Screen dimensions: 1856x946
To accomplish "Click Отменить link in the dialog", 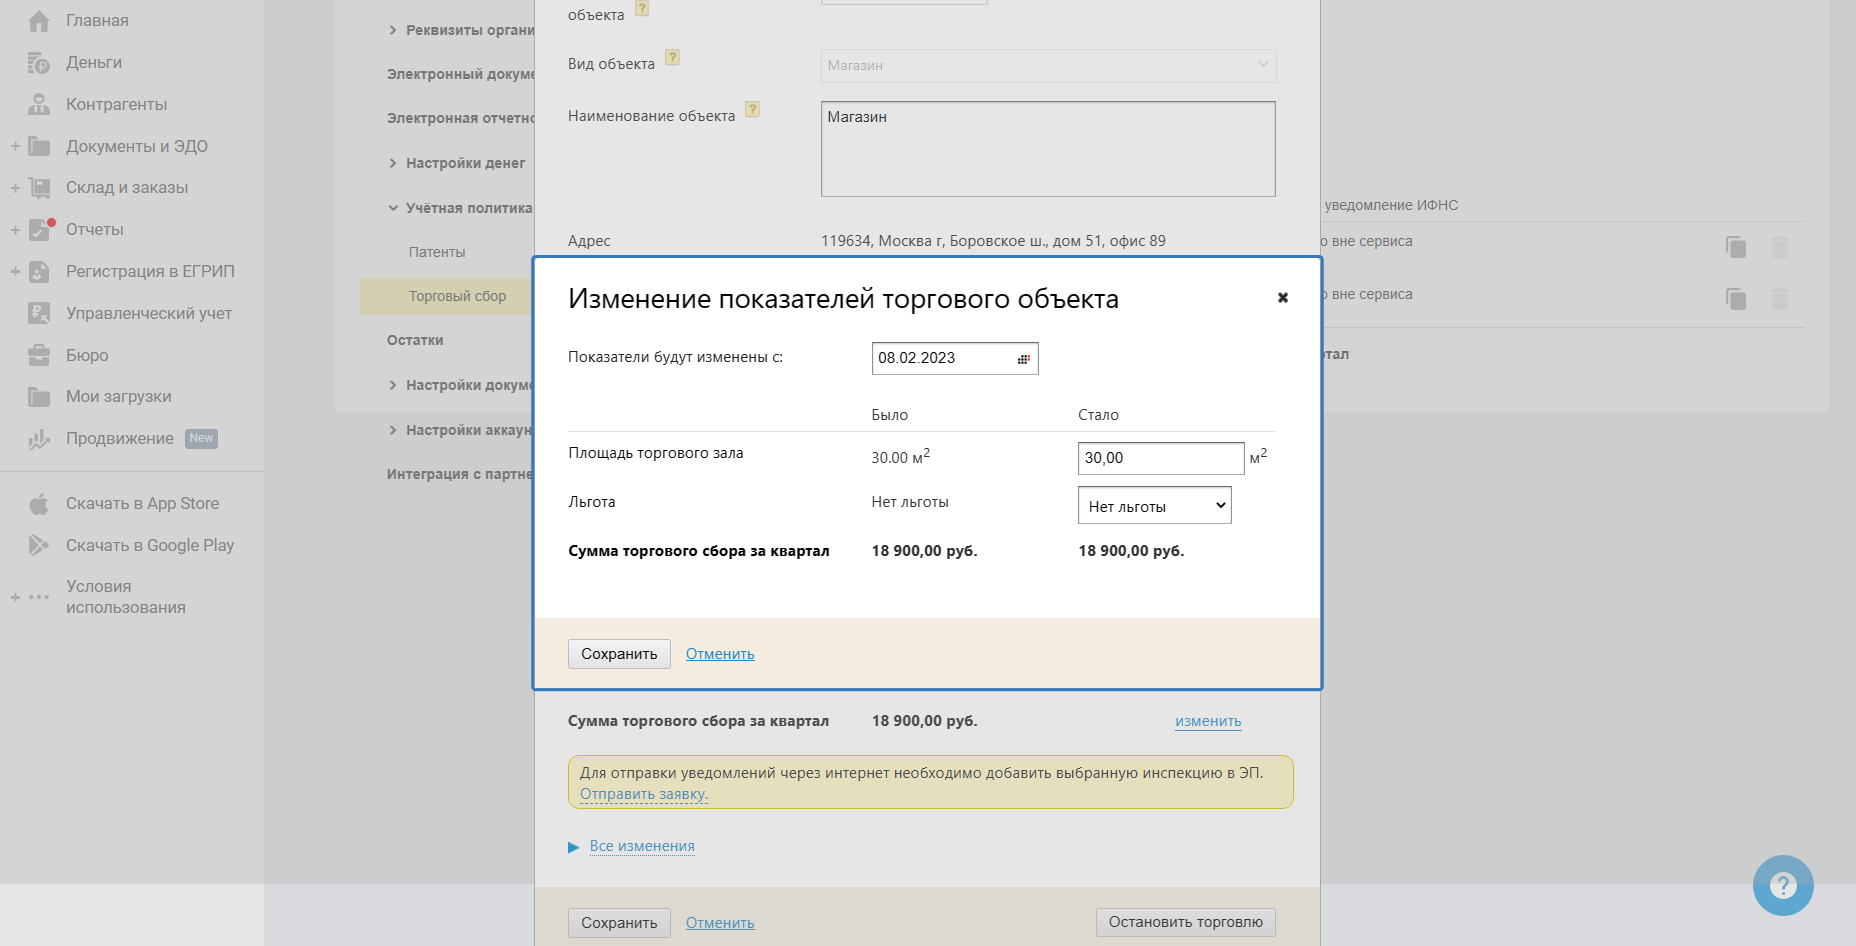I will point(720,654).
